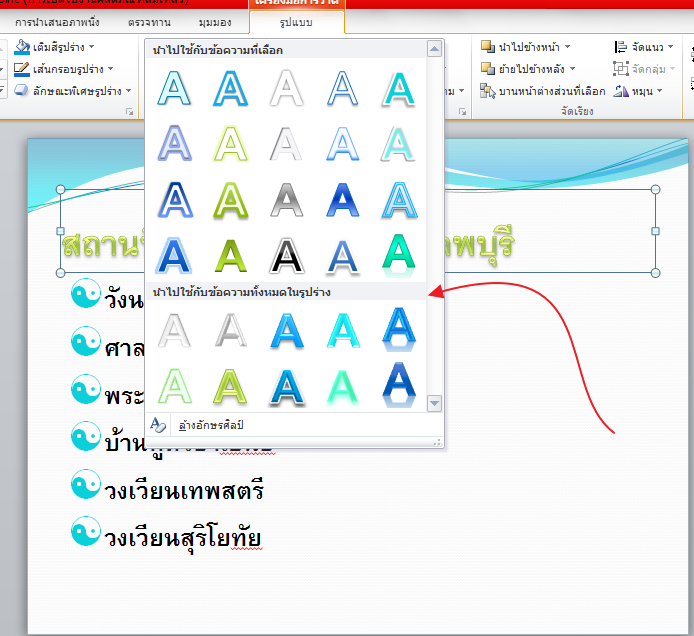Click the yin-yang bullet beside วงเวียนสุริโยทัย
This screenshot has width=694, height=636.
click(x=86, y=531)
